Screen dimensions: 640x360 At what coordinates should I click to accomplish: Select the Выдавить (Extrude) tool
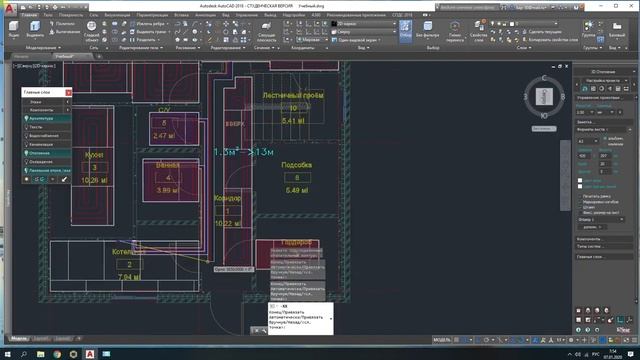(x=35, y=29)
